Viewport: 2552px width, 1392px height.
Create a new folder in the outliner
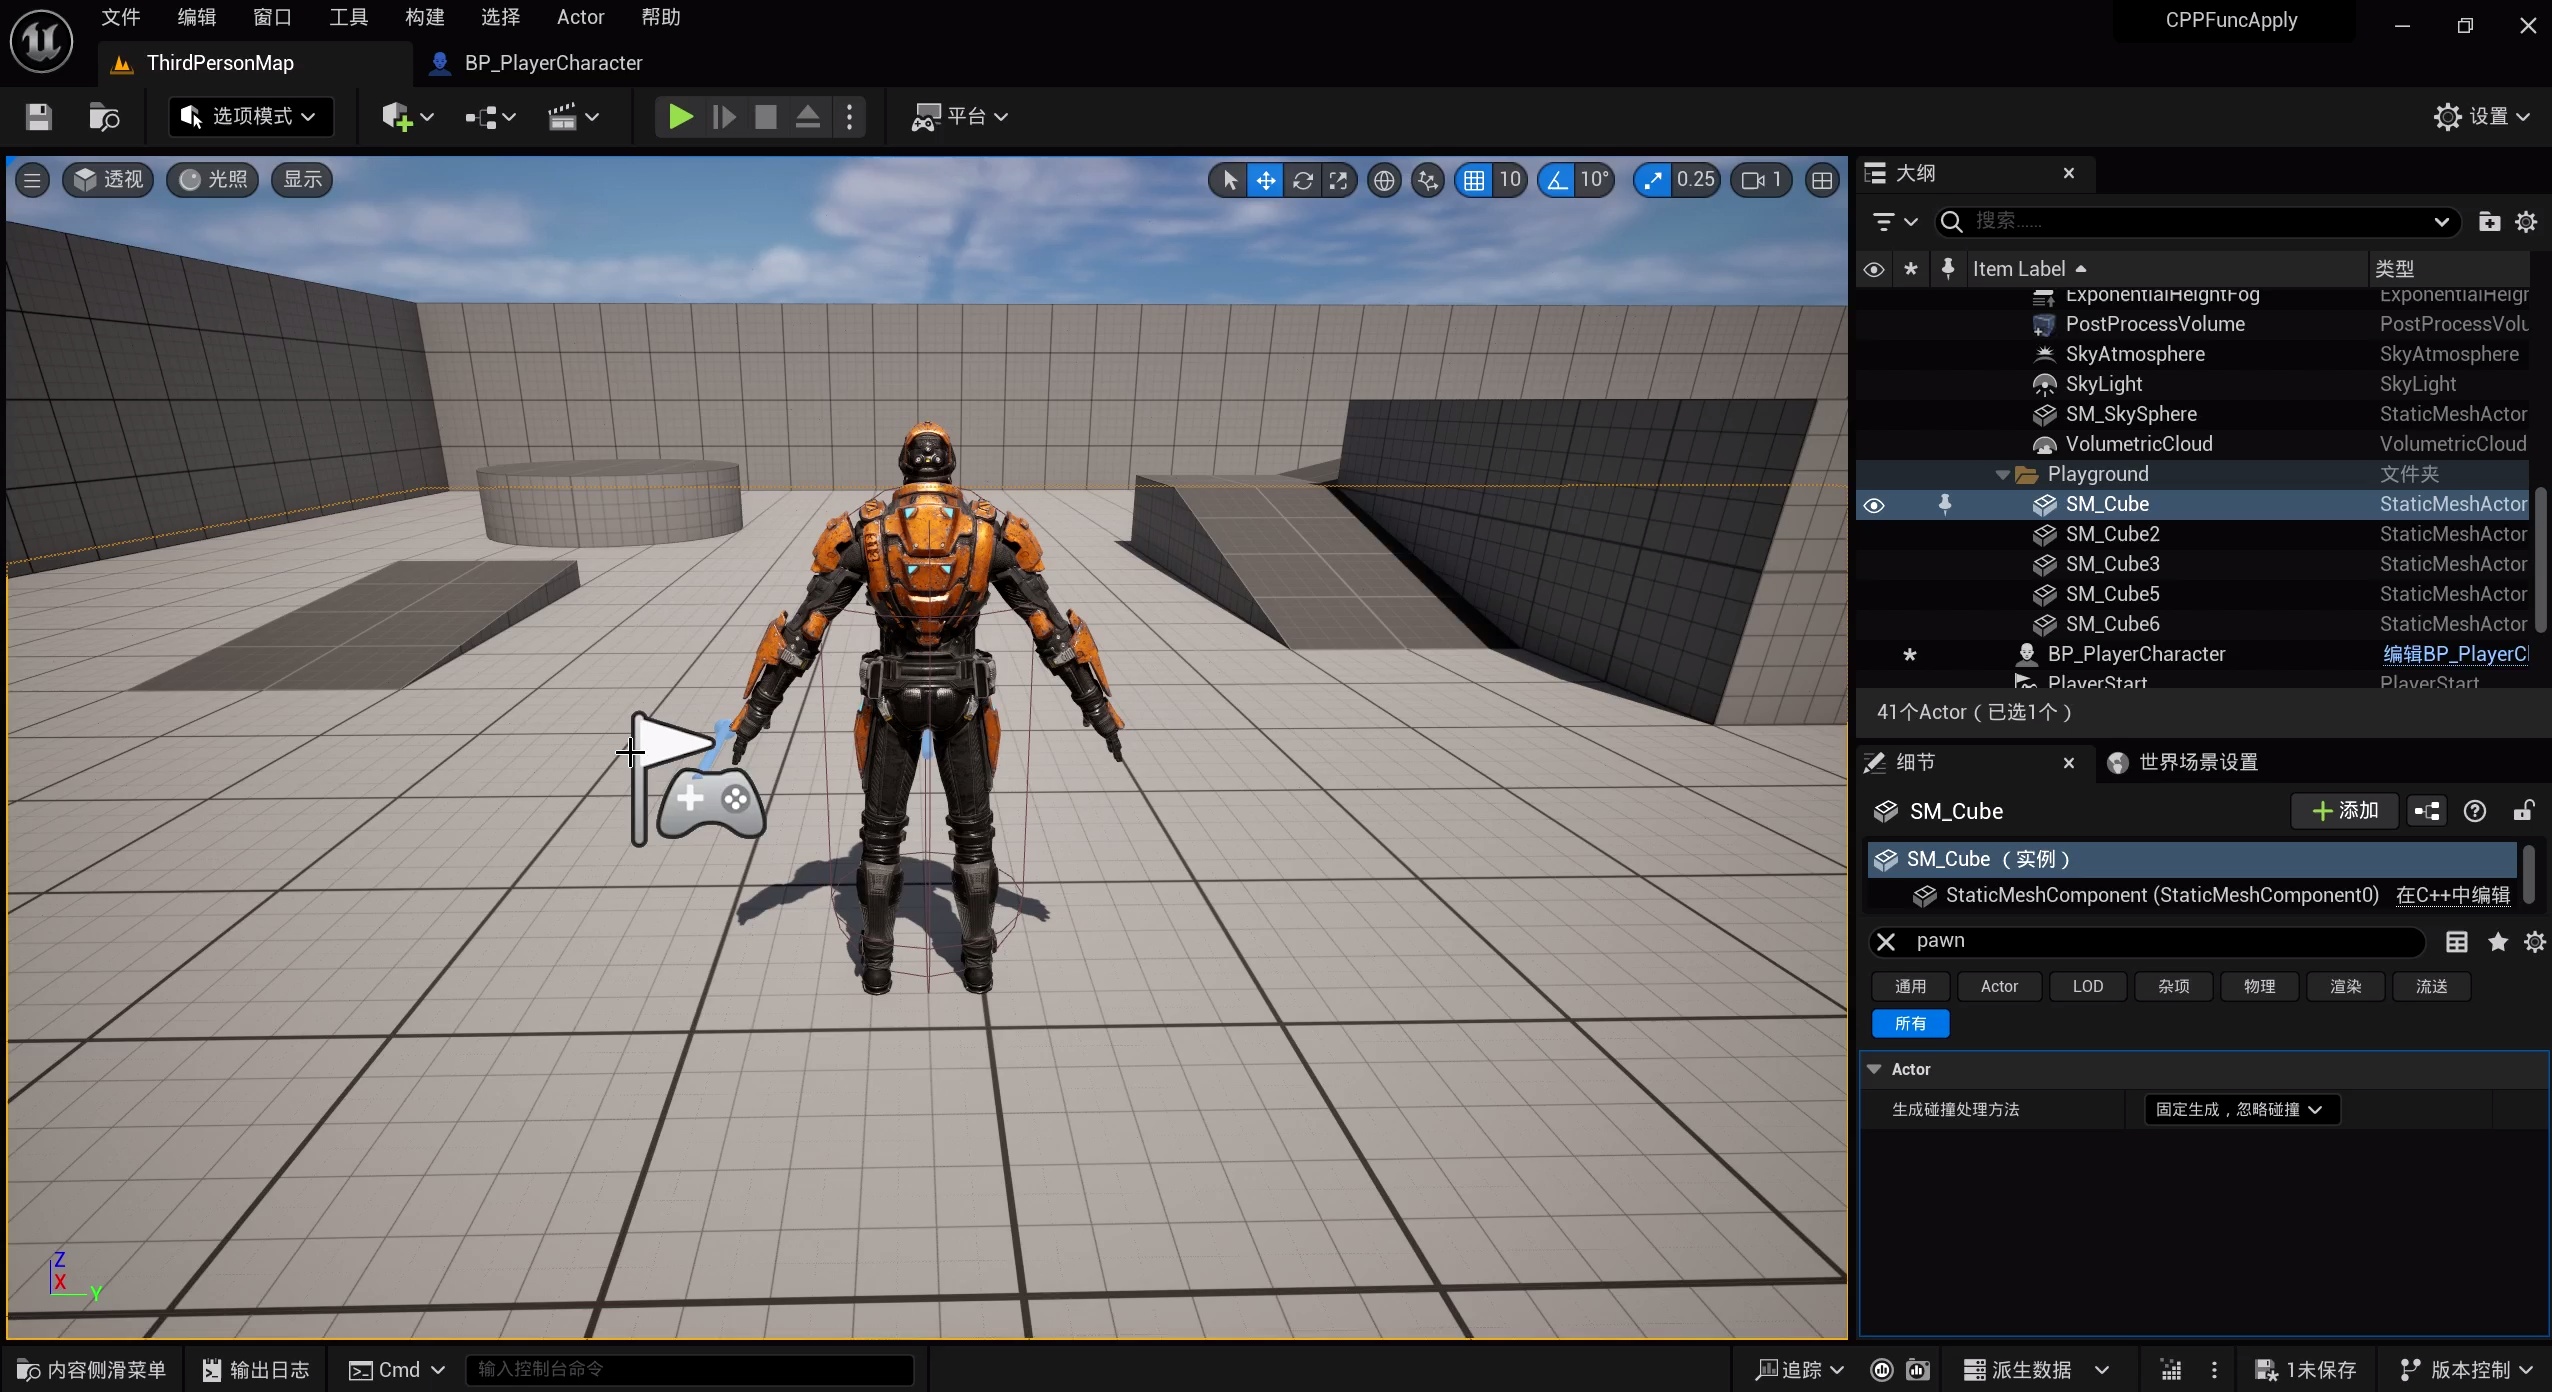pos(2489,222)
